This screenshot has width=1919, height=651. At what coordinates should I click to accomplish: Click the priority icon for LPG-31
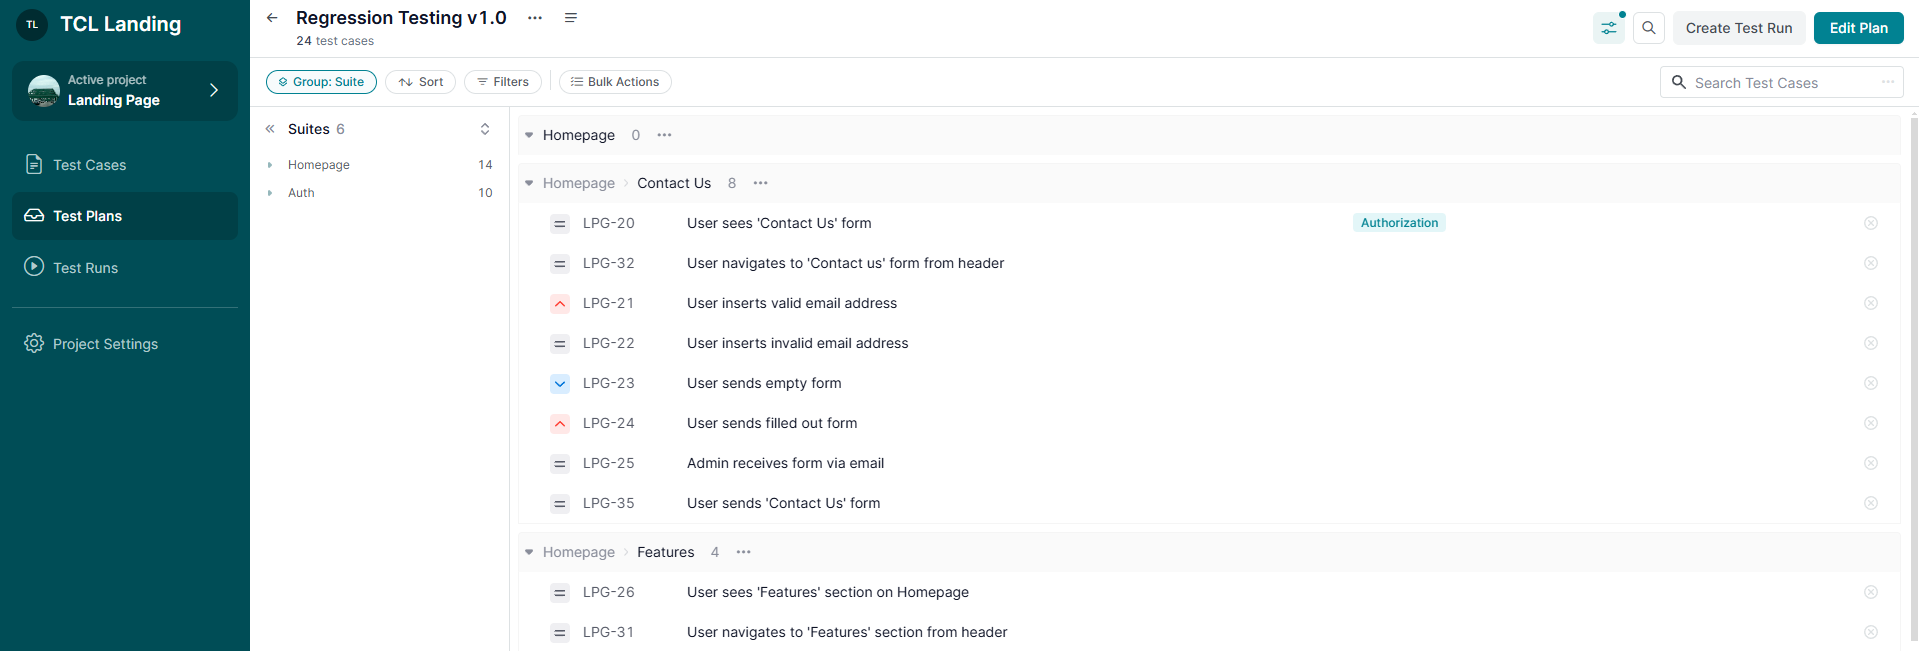tap(560, 632)
